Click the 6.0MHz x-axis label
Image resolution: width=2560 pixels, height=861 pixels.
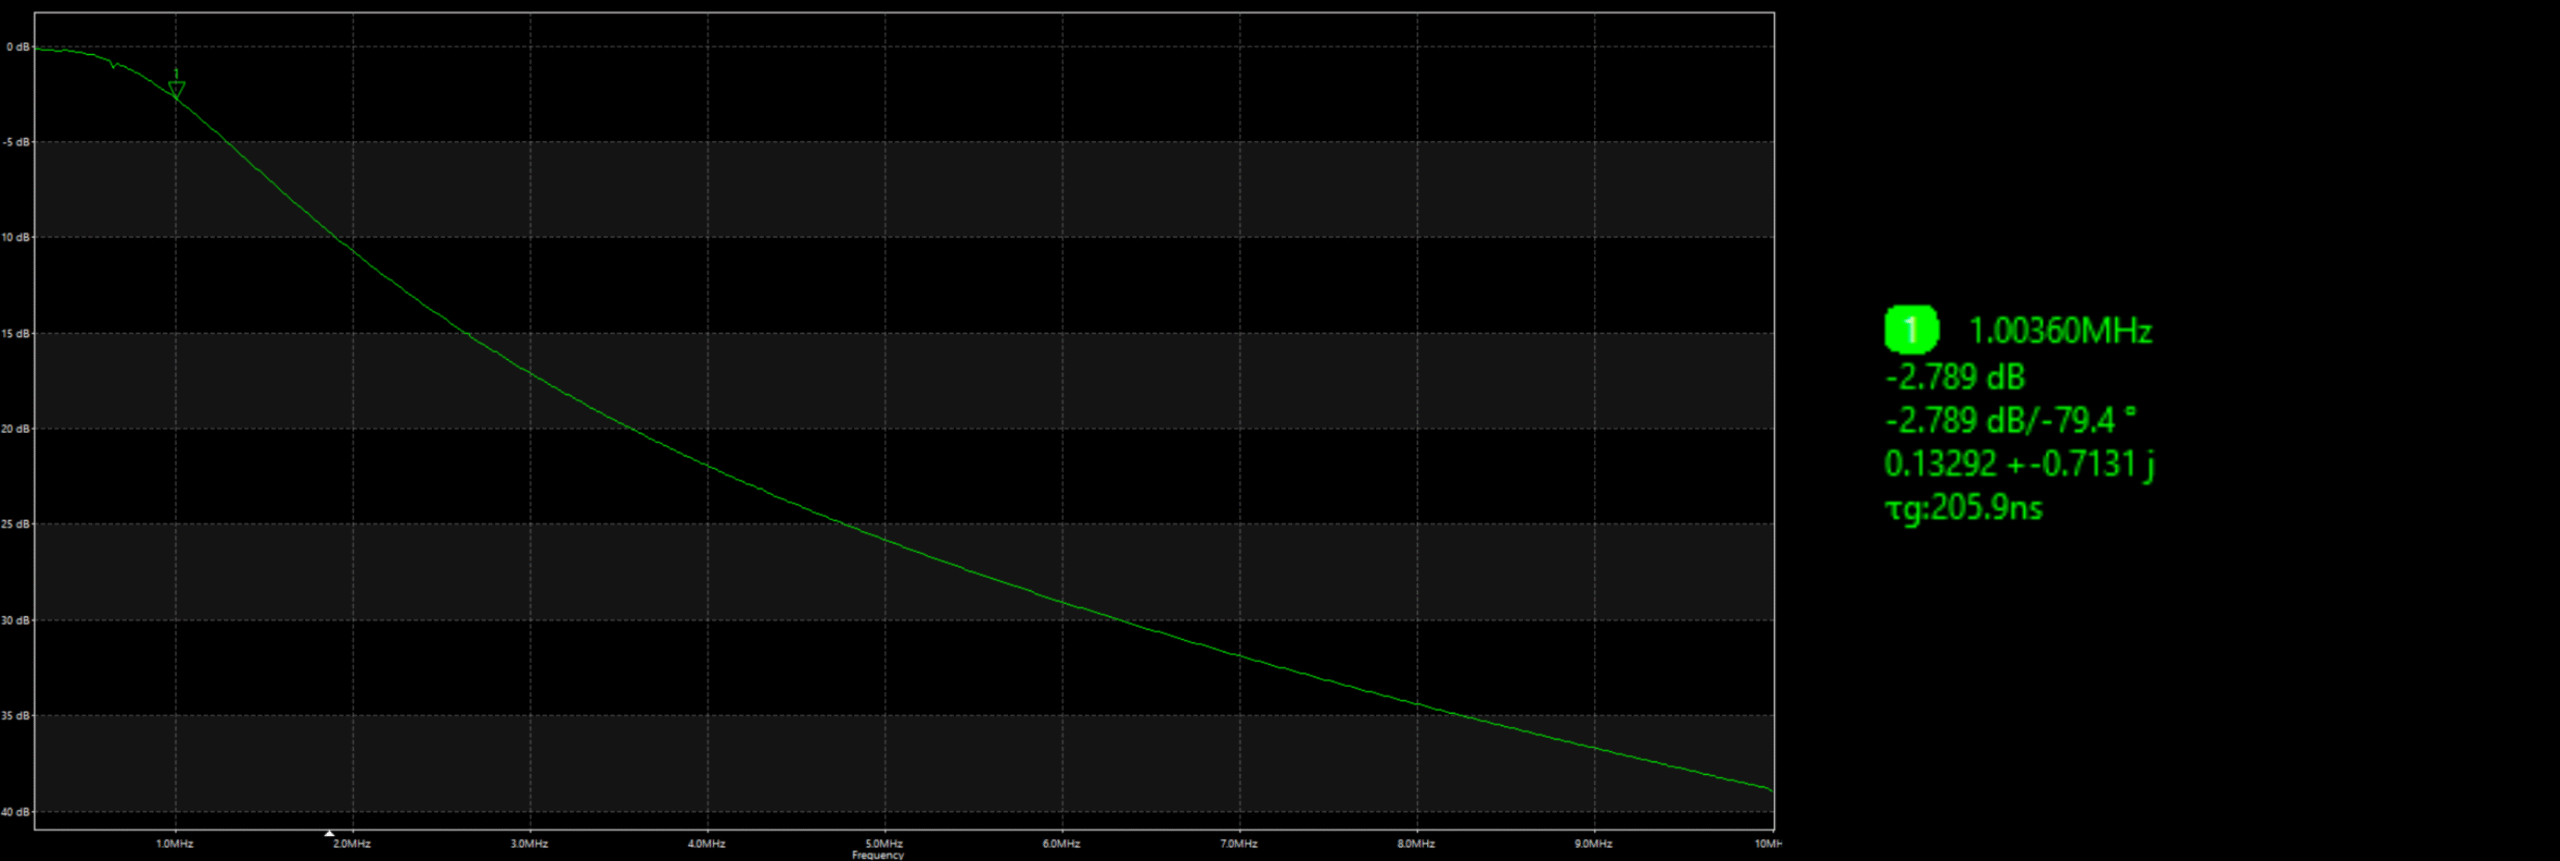[x=1061, y=844]
